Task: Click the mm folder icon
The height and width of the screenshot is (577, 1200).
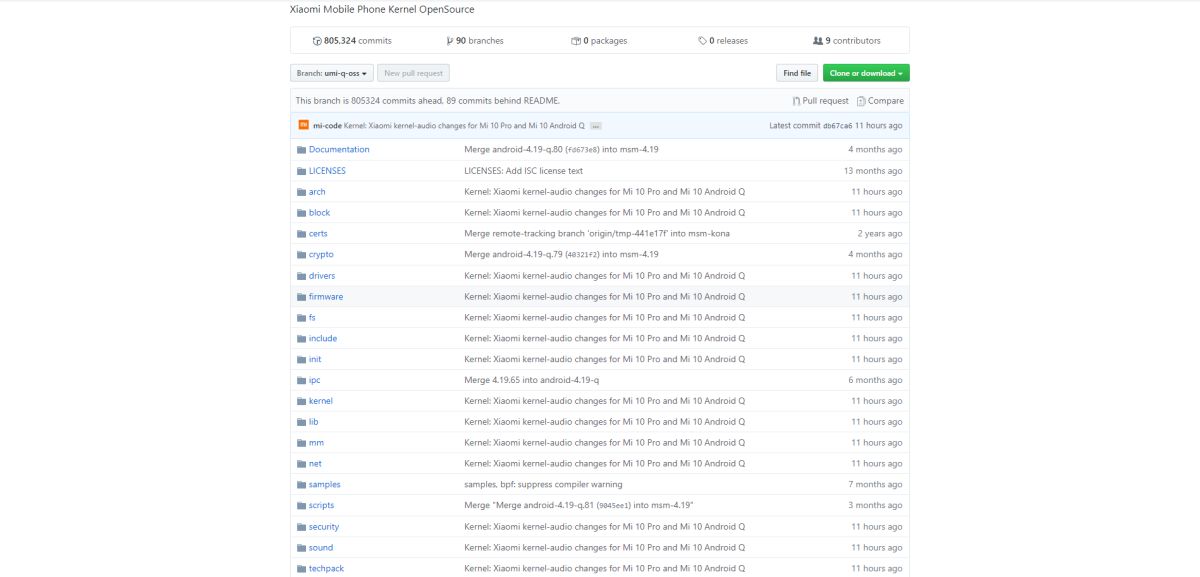Action: [x=300, y=444]
